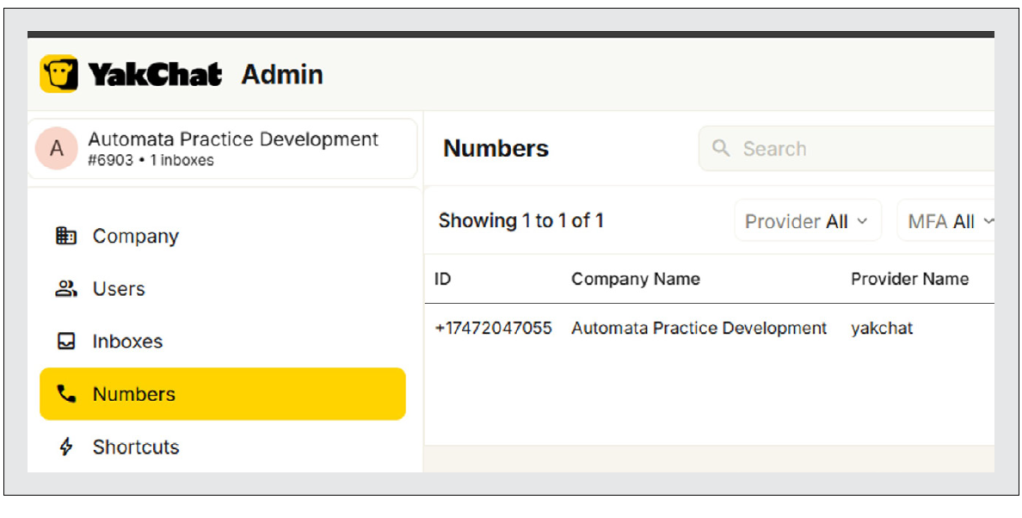Click the pink 'A' account avatar
Screen dimensions: 1022x518
pyautogui.click(x=57, y=149)
